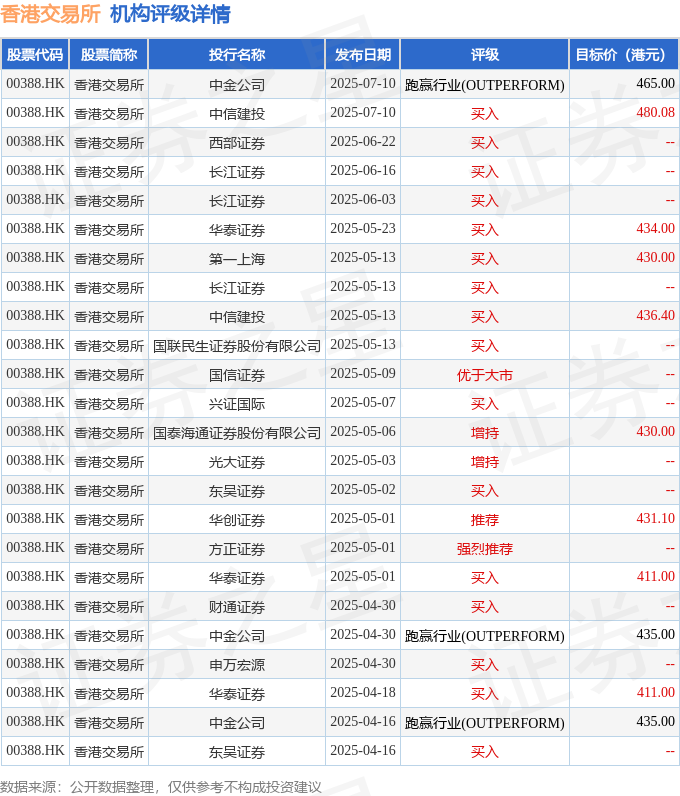
Task: Click the date 2025-06-22
Action: 363,141
